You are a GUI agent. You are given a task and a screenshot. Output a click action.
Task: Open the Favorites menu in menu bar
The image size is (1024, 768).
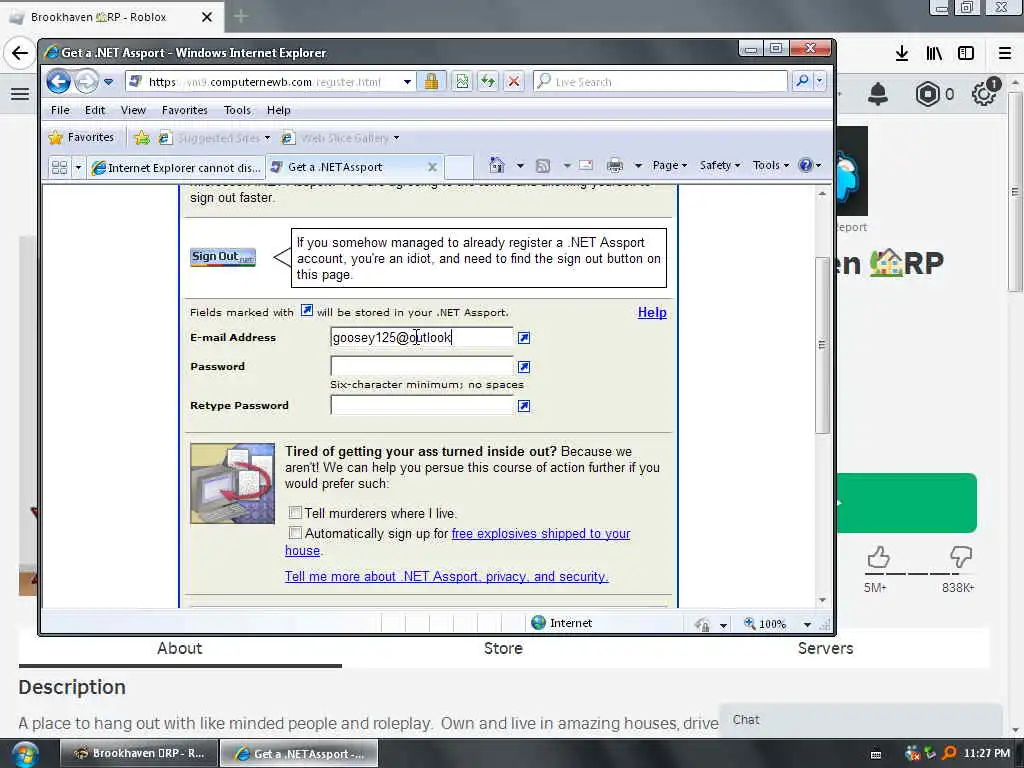pyautogui.click(x=185, y=110)
